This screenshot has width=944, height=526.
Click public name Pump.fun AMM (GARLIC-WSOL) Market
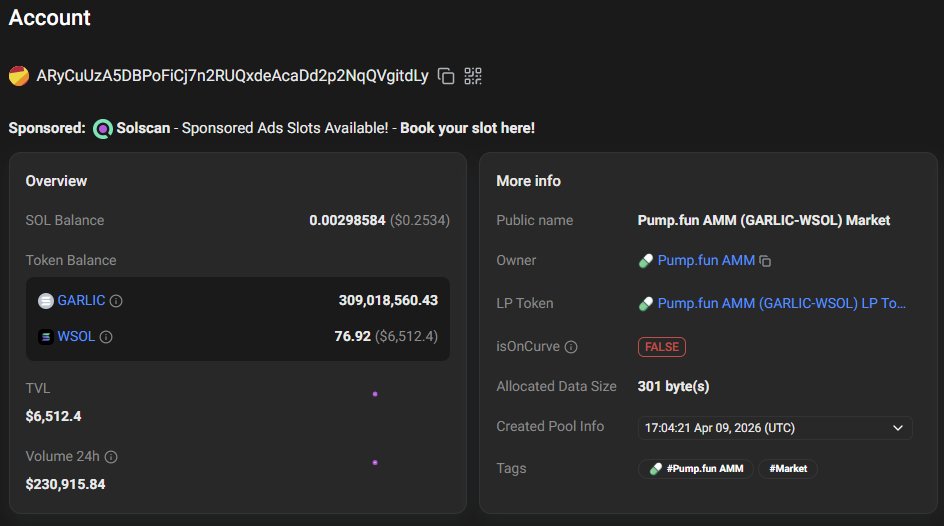(763, 220)
